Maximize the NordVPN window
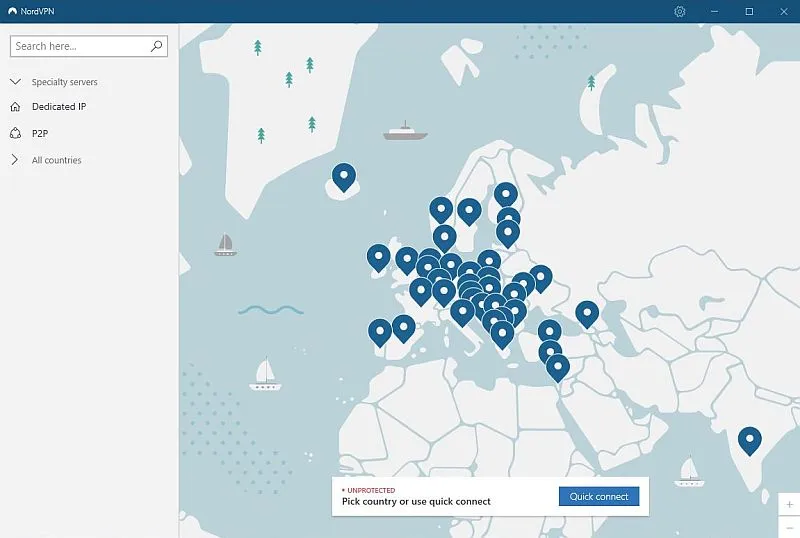Viewport: 800px width, 538px height. point(749,11)
